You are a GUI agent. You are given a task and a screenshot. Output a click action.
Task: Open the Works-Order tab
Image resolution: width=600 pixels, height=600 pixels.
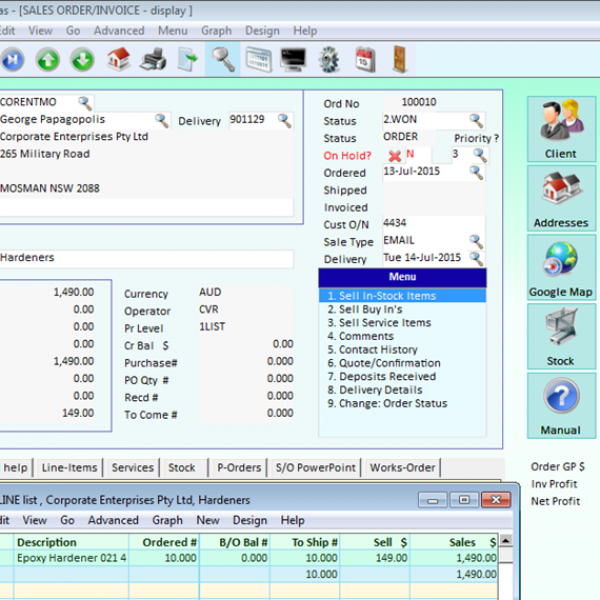tap(403, 468)
